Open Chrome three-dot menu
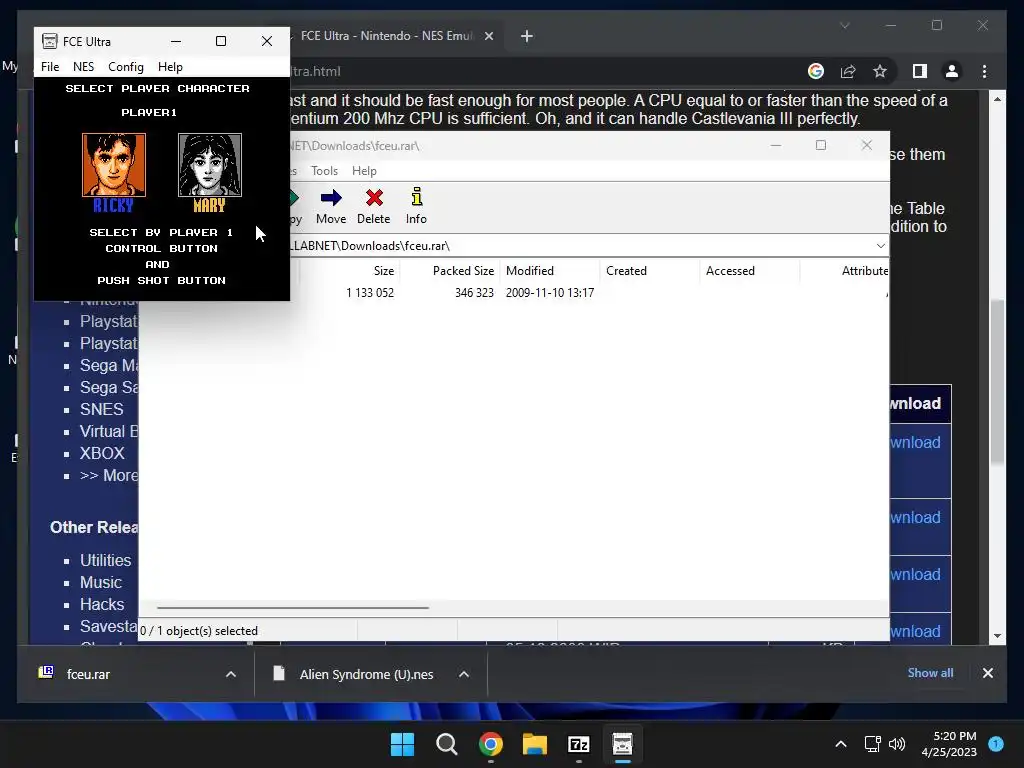The image size is (1024, 768). tap(984, 71)
